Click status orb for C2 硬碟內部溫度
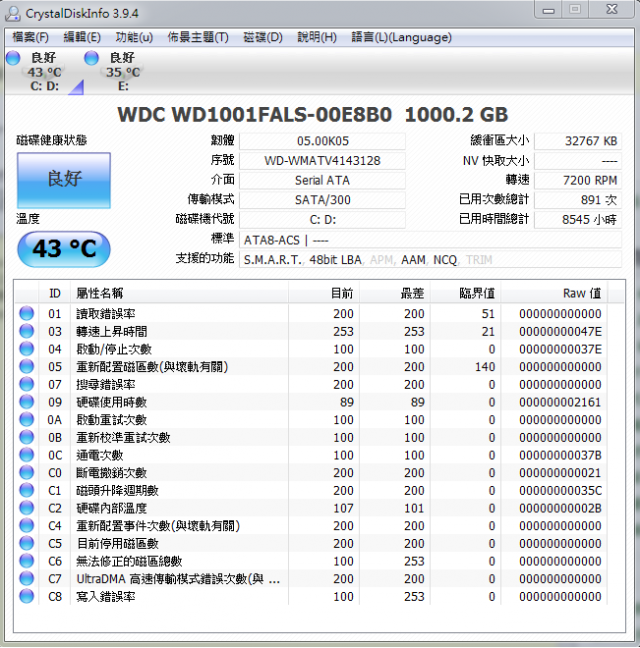This screenshot has height=648, width=640. pos(26,508)
